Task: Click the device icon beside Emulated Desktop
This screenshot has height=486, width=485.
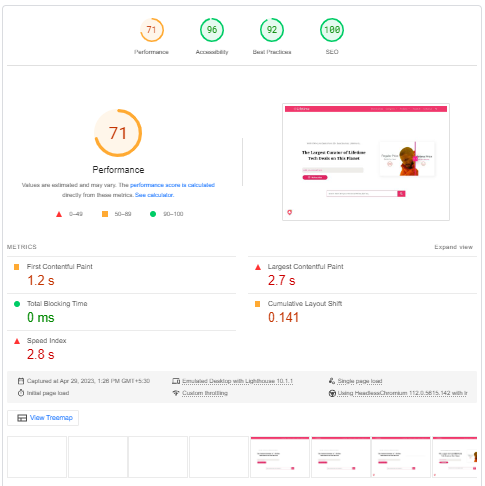Action: [176, 381]
